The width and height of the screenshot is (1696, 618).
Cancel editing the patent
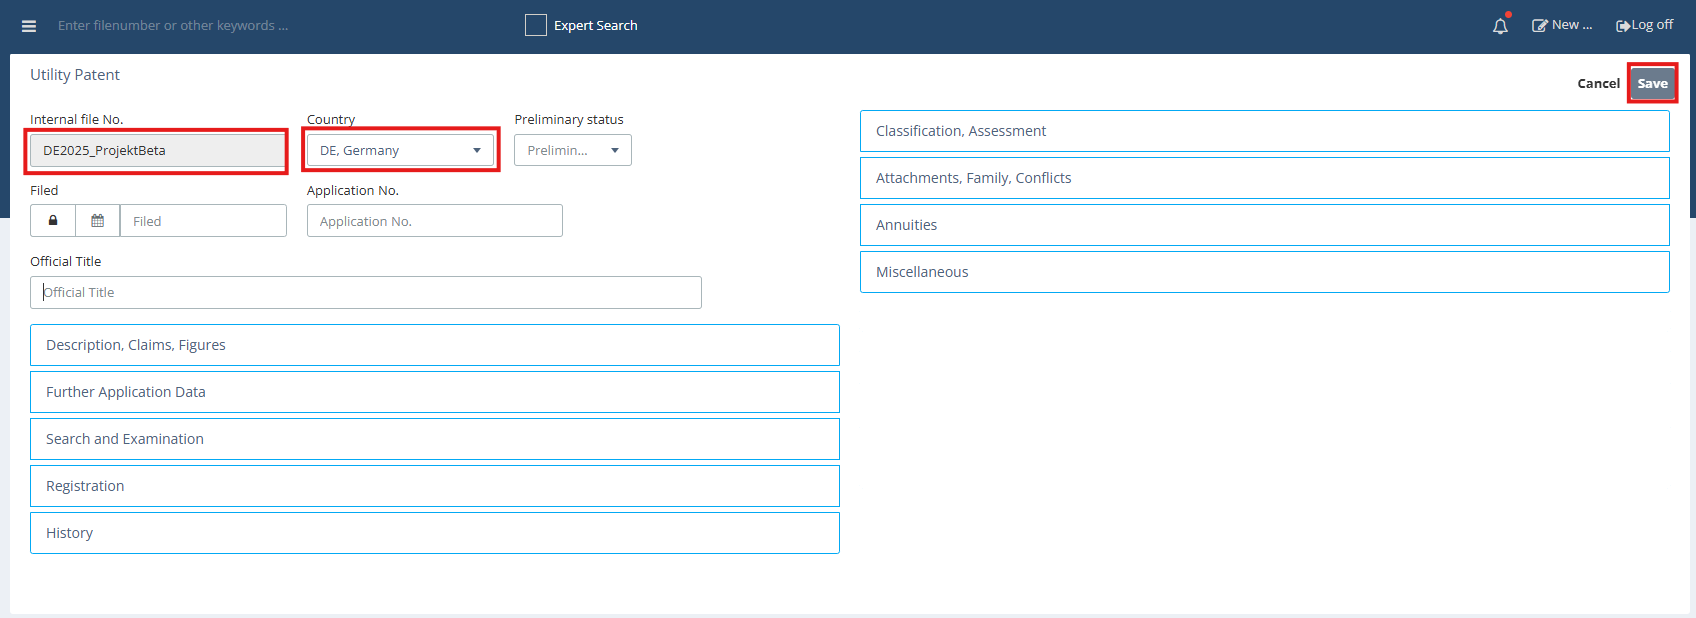1598,84
